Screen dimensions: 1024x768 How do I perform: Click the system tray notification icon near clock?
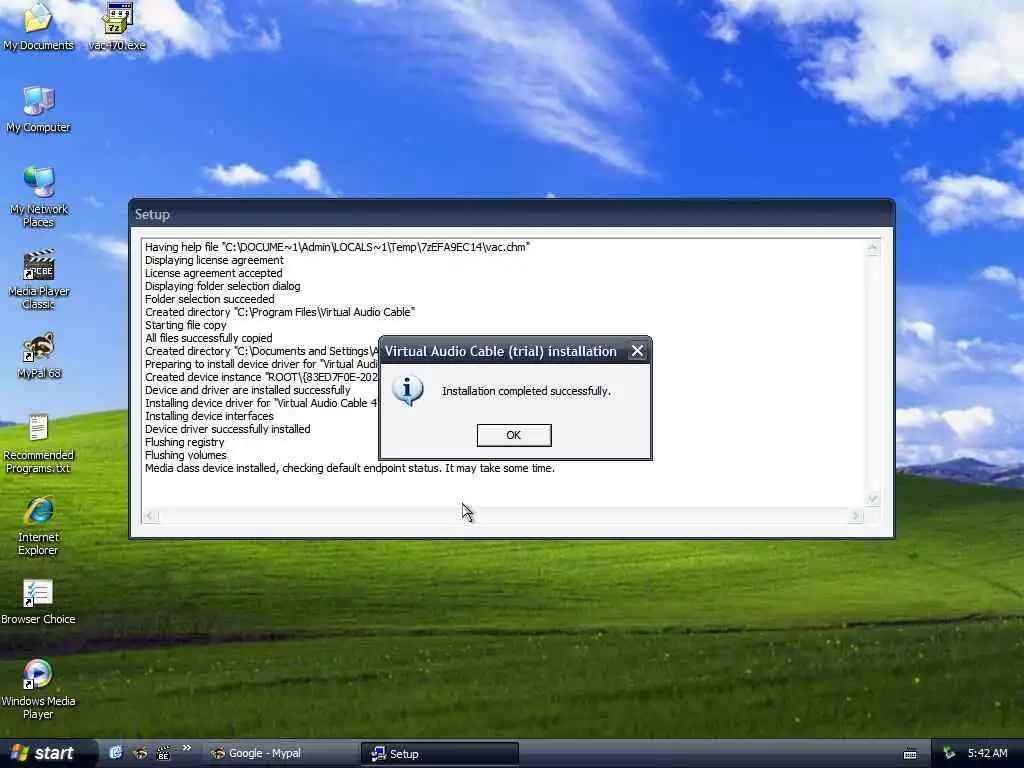(x=949, y=754)
